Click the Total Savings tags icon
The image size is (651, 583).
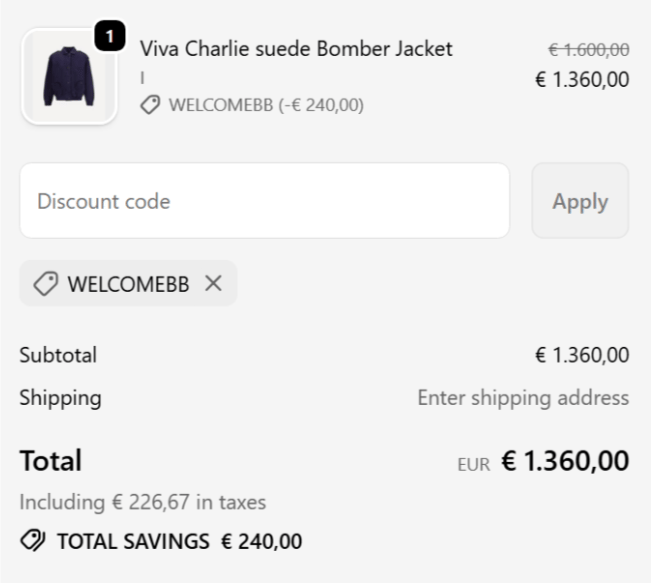click(x=32, y=542)
